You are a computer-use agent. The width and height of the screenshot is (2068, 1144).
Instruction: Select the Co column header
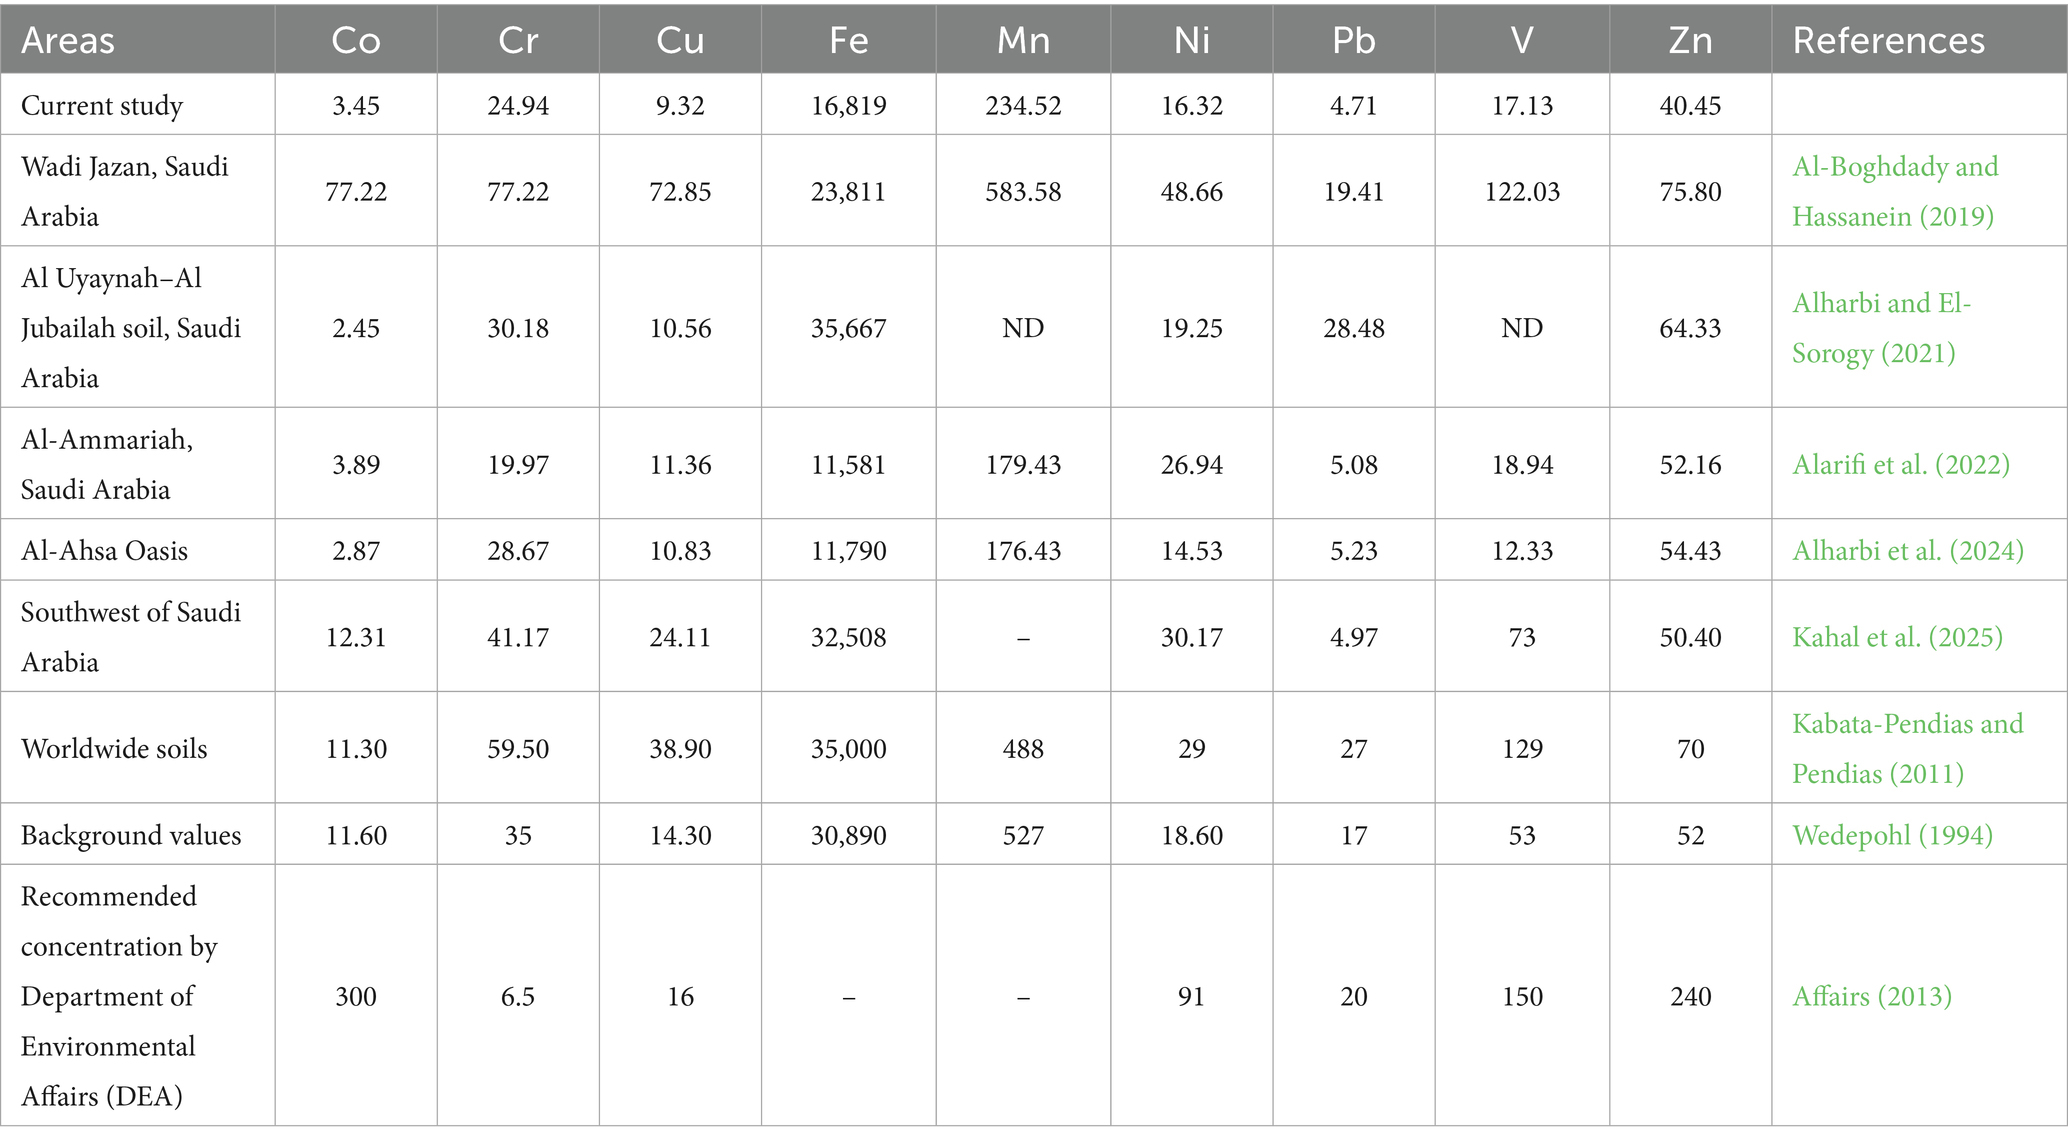click(356, 40)
